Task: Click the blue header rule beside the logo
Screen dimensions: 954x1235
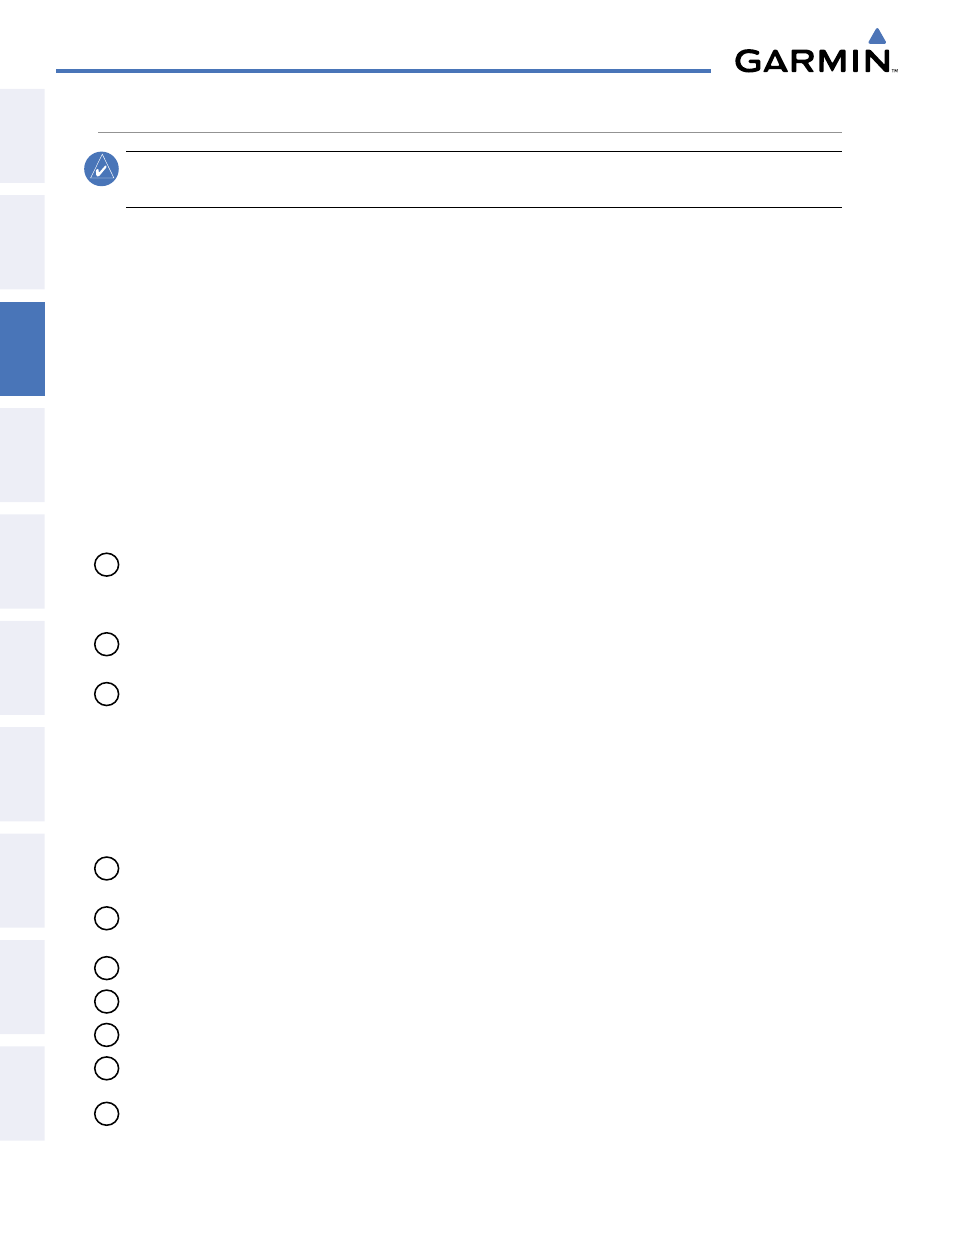Action: [383, 71]
